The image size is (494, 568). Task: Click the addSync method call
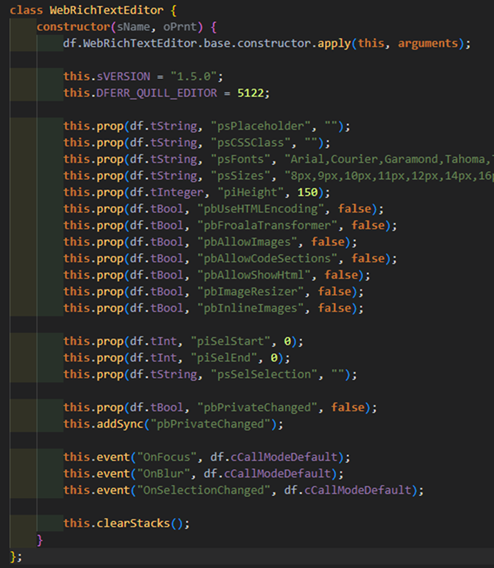120,424
